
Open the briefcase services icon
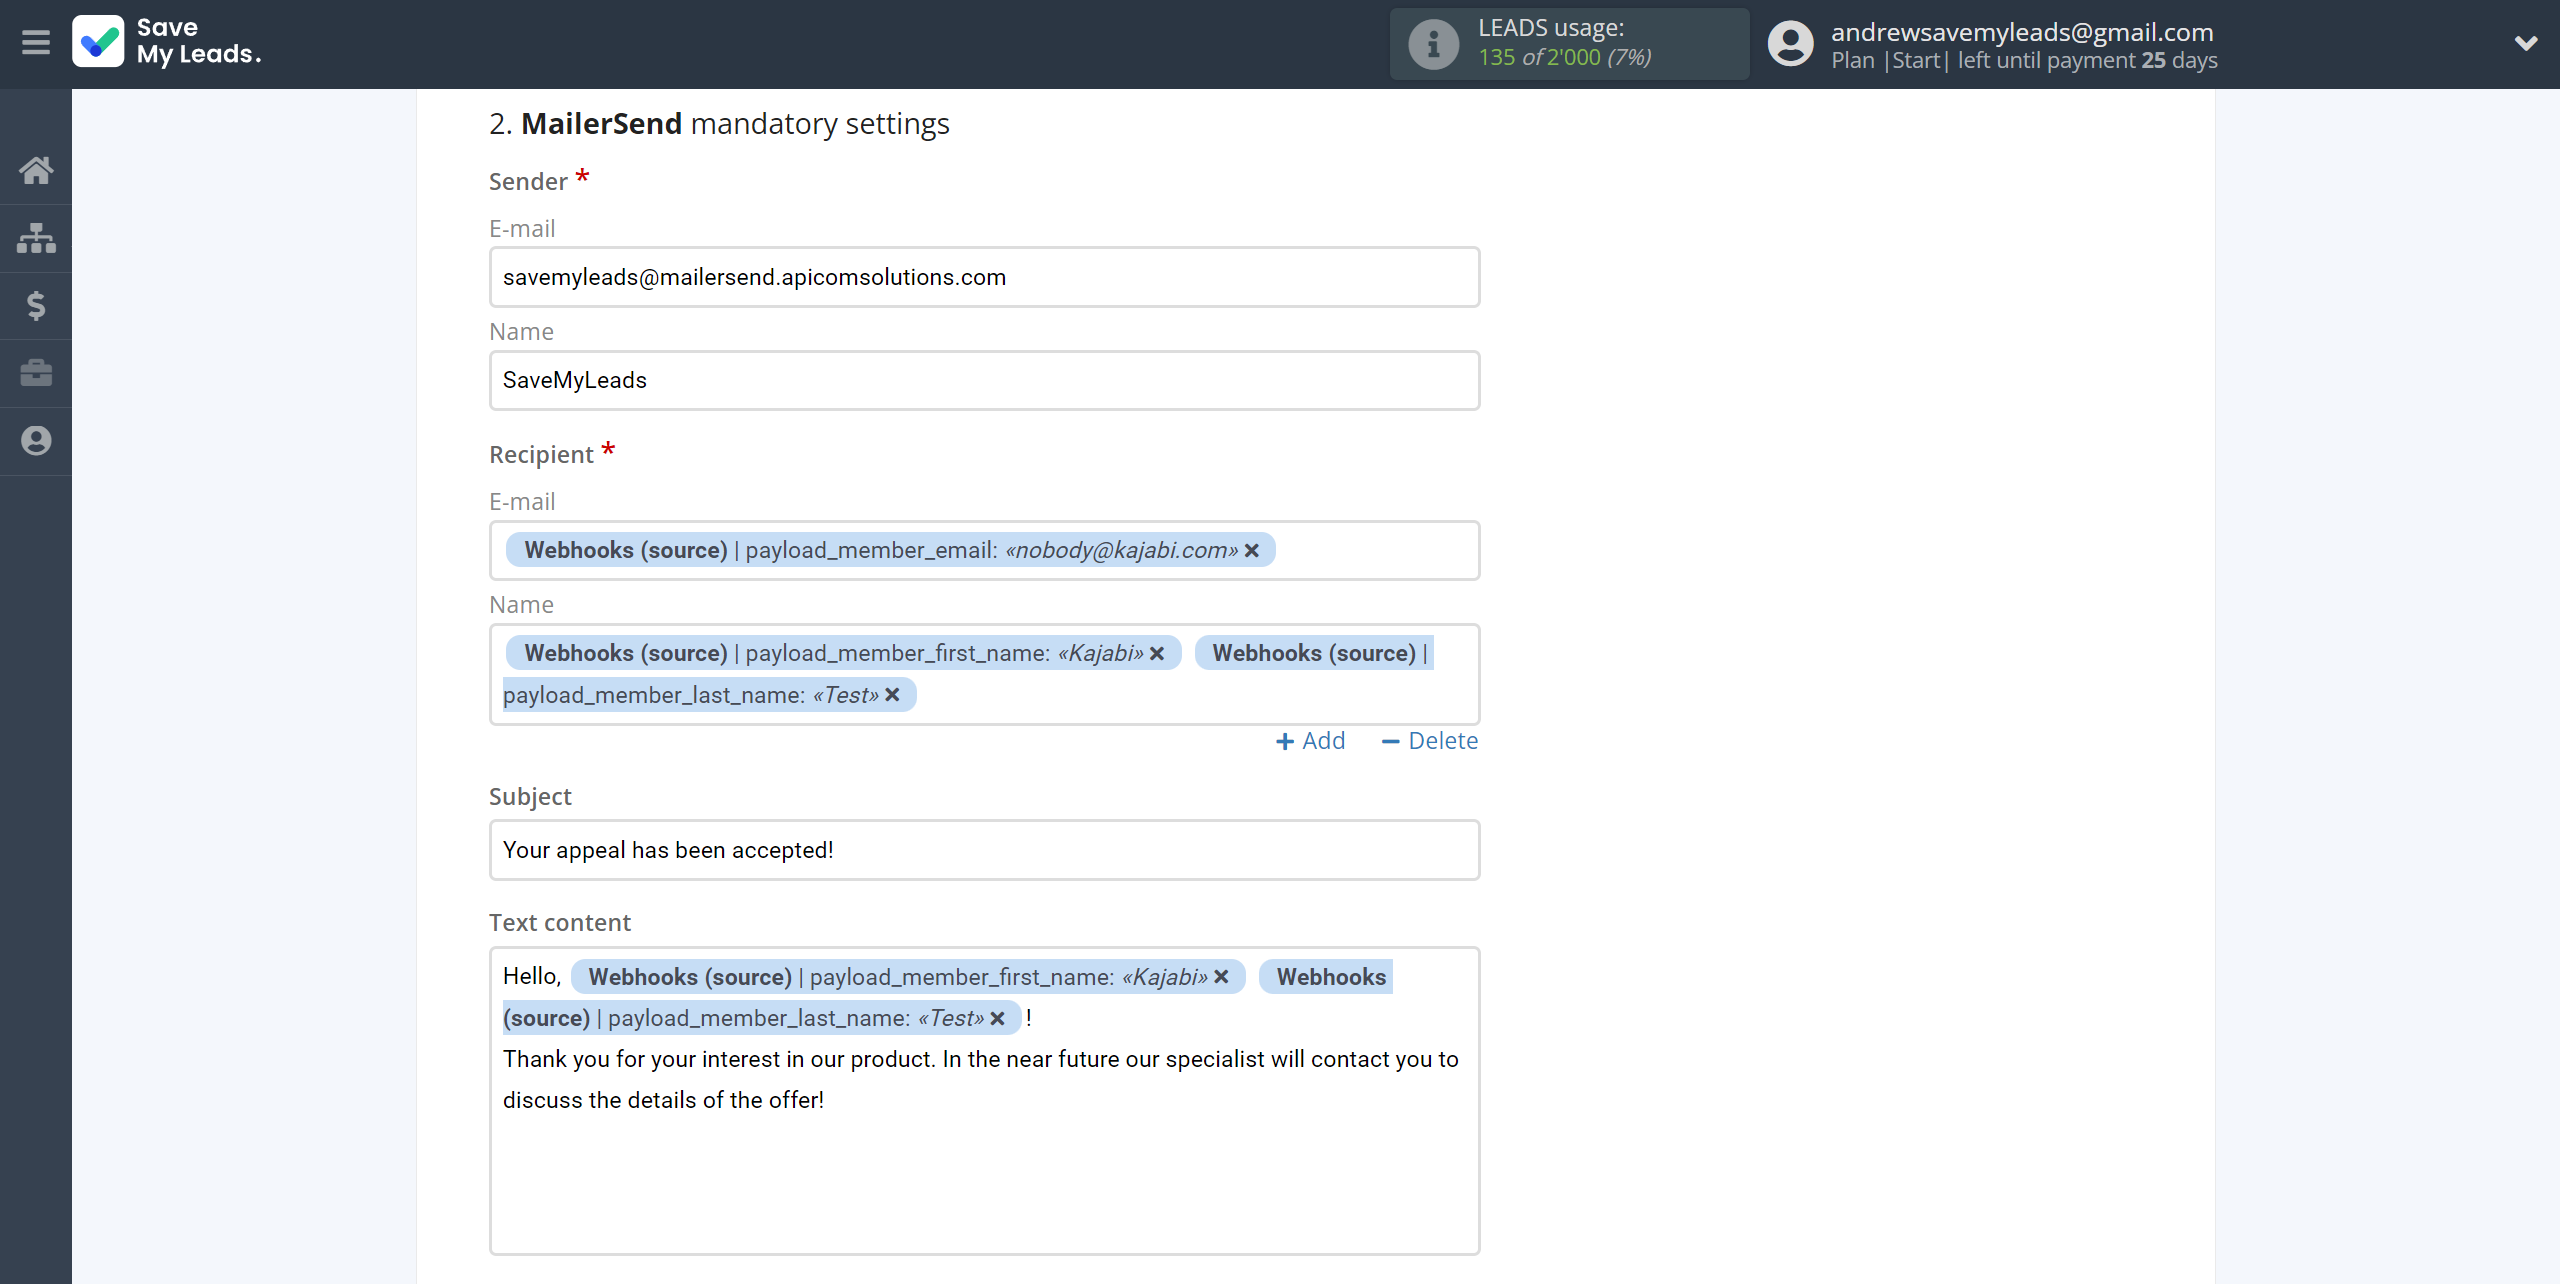(x=36, y=373)
